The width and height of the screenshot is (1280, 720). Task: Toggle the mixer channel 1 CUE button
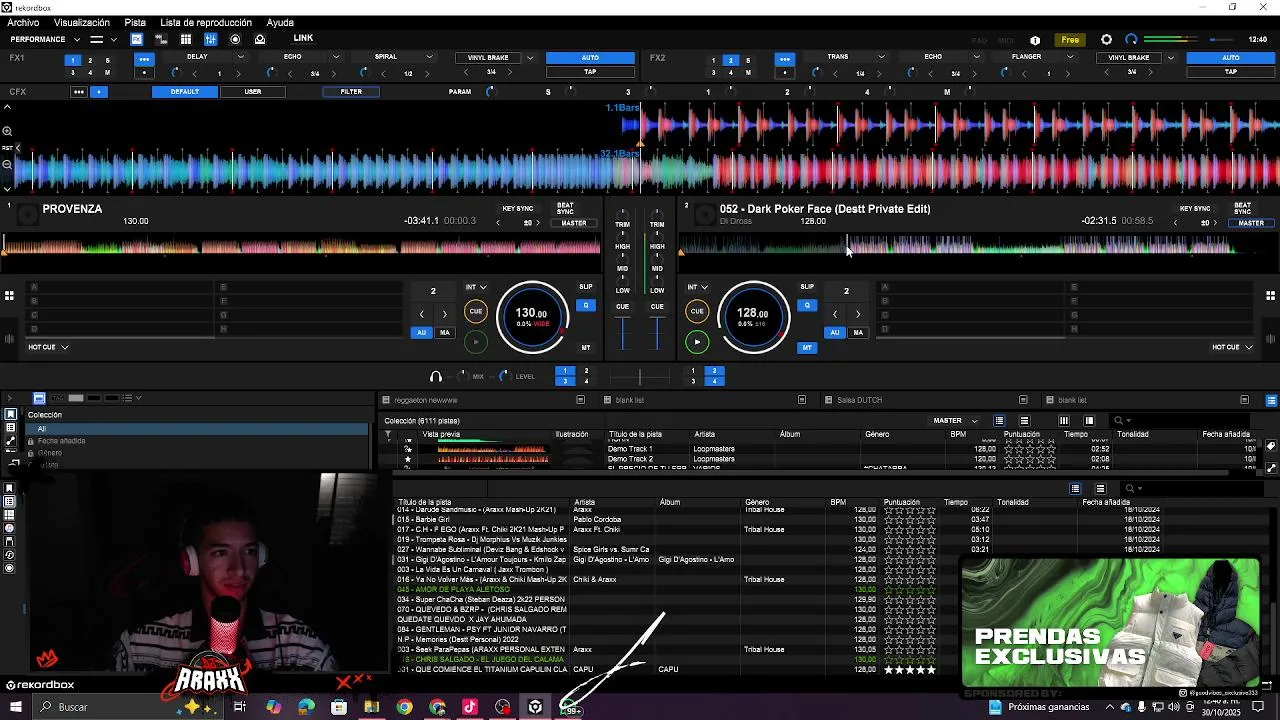(x=623, y=307)
